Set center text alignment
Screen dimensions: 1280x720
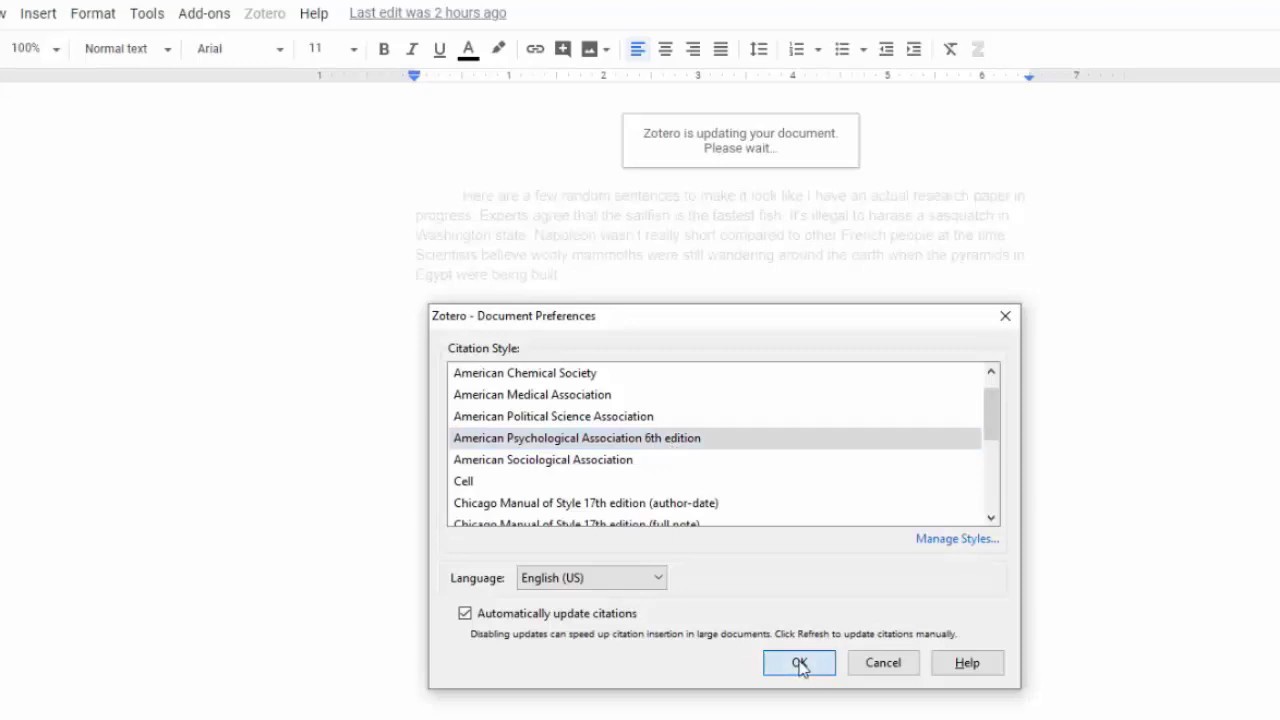[665, 49]
